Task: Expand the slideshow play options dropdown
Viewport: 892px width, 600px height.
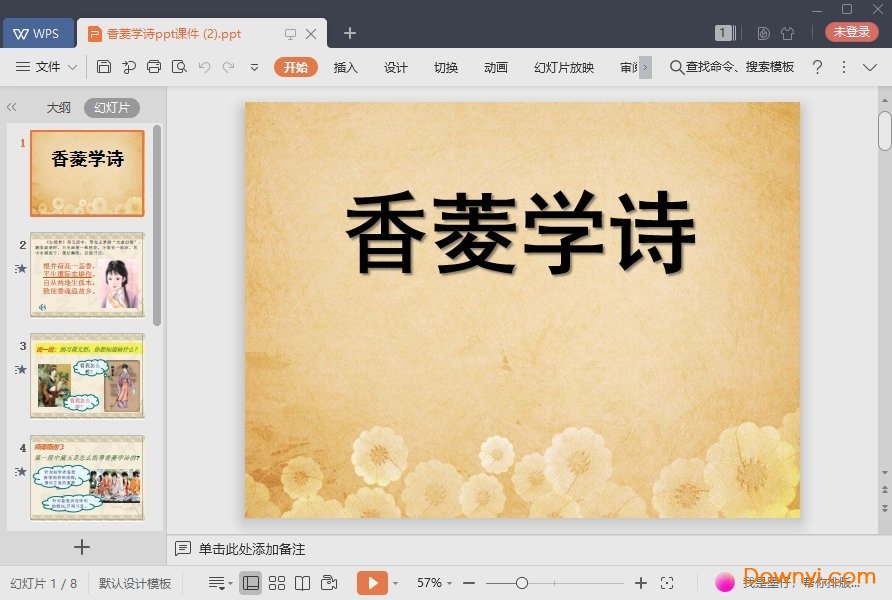Action: tap(395, 582)
